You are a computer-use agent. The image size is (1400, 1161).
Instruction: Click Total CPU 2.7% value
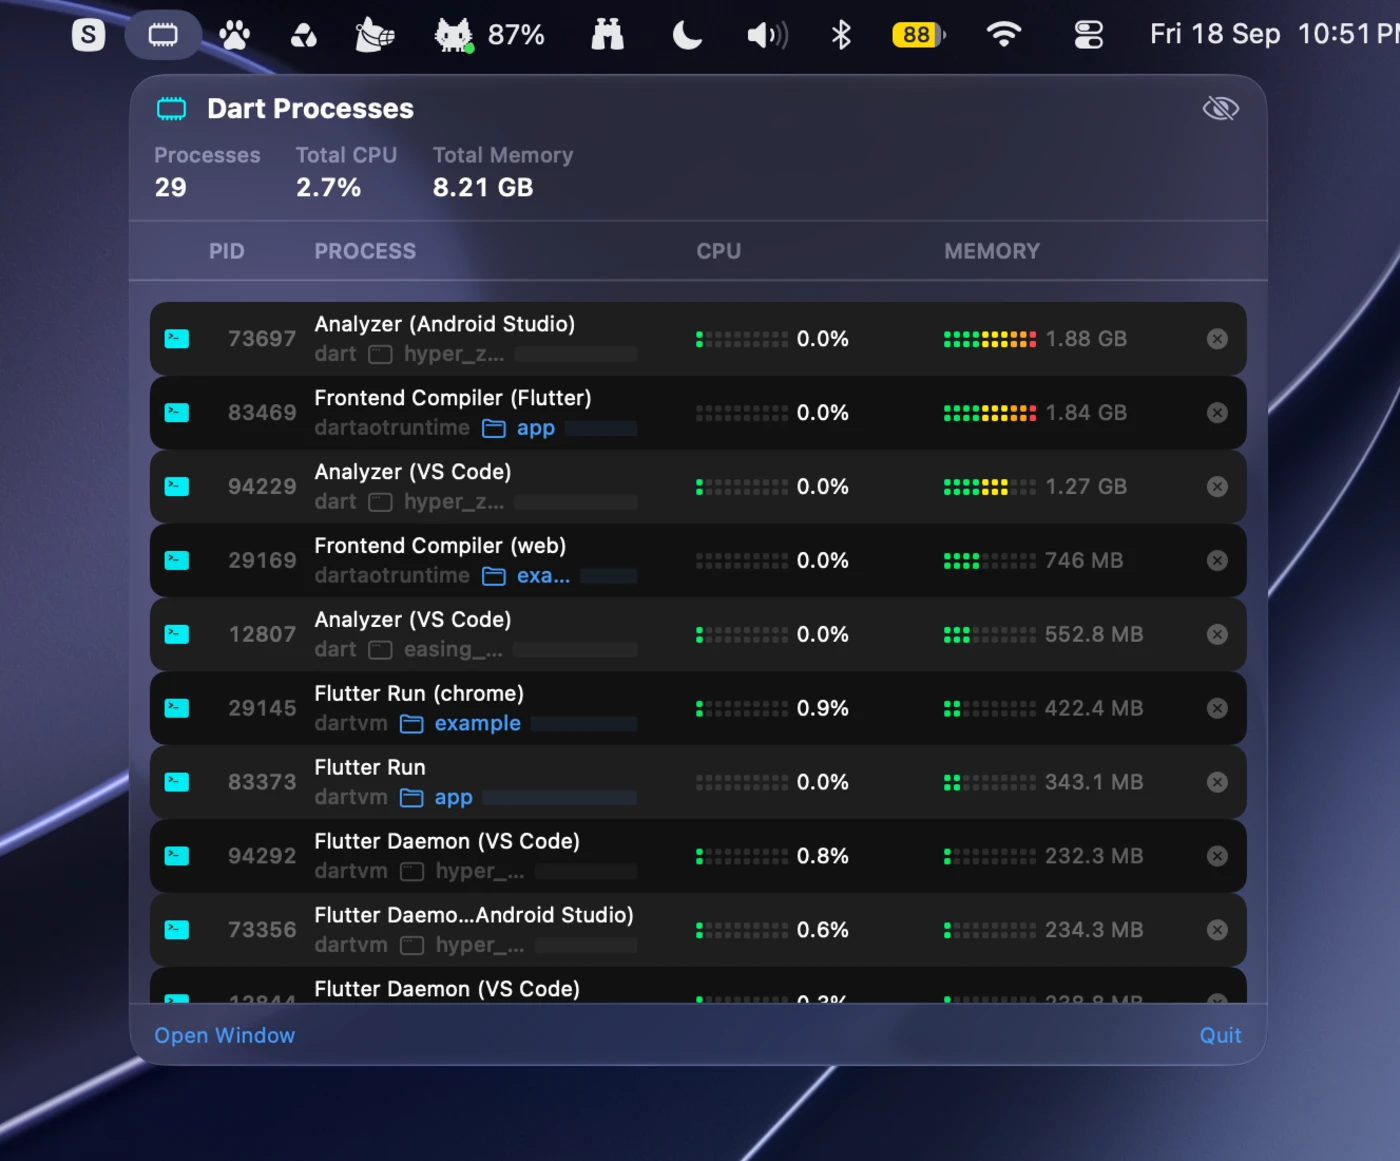pos(328,188)
